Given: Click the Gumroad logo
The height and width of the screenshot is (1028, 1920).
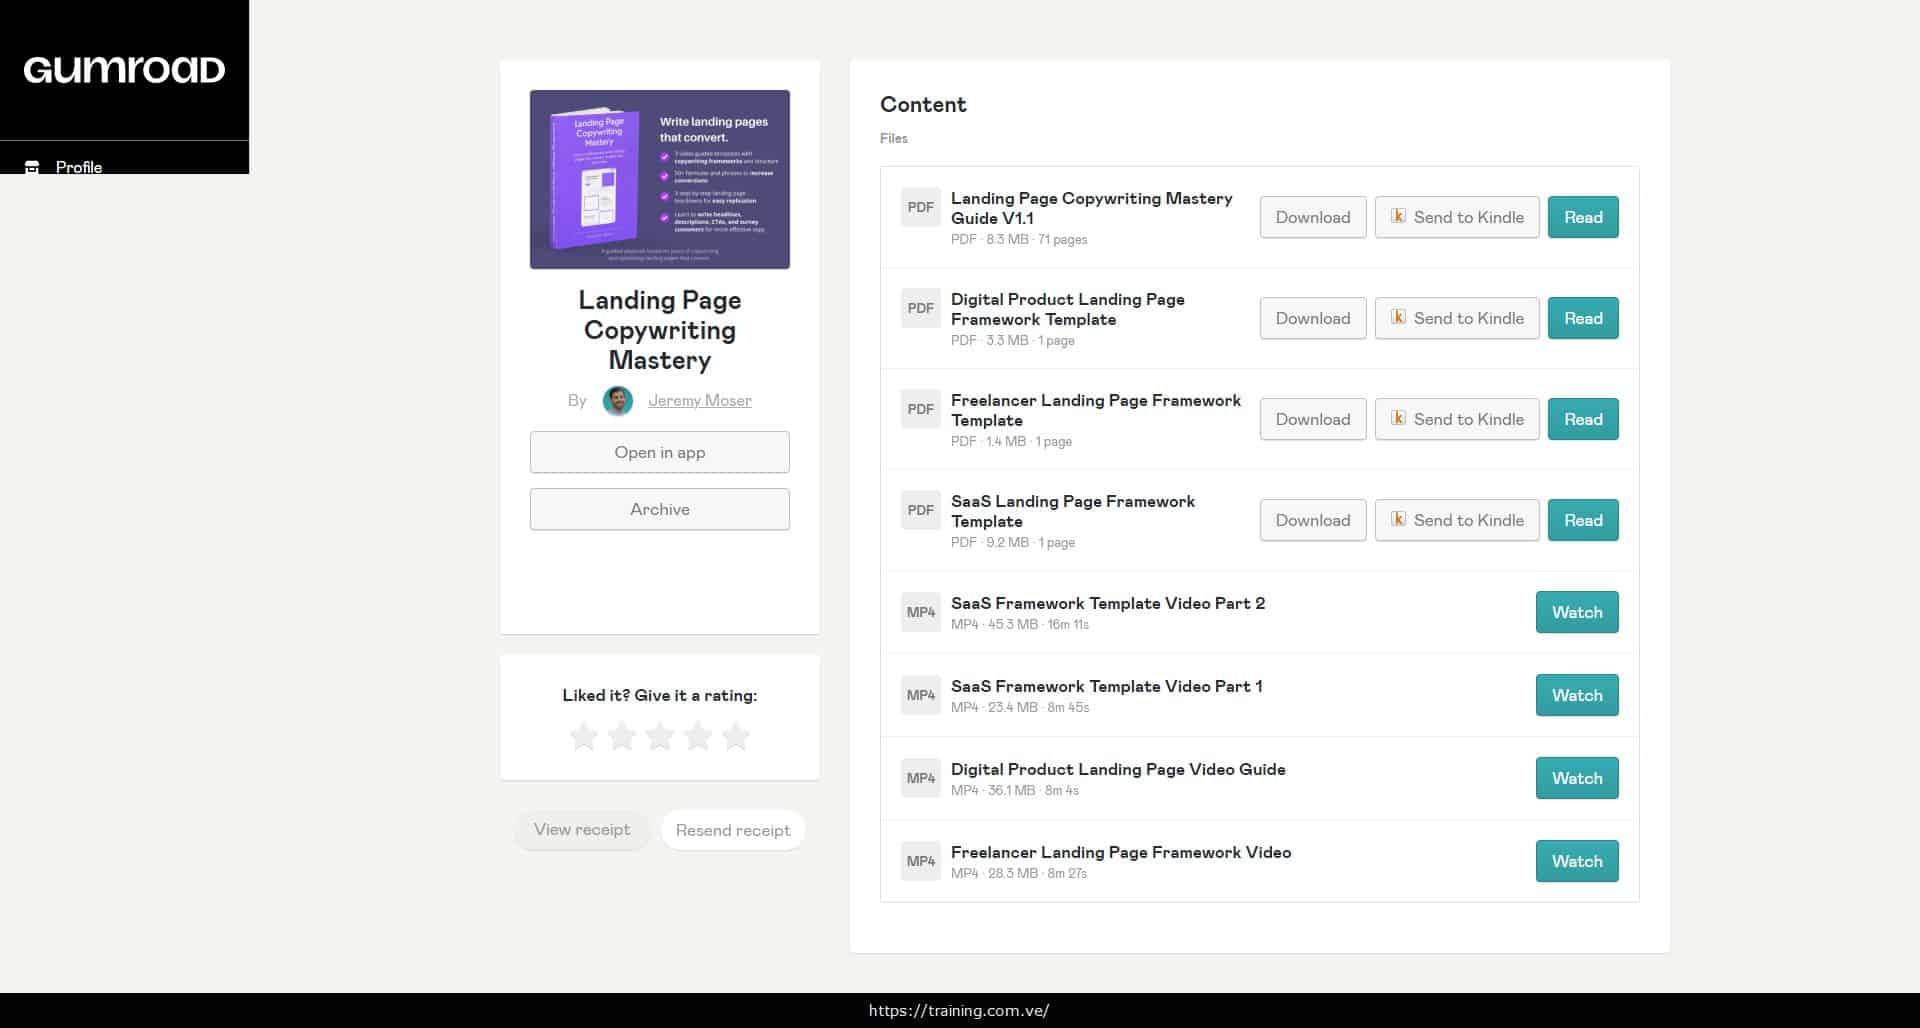Looking at the screenshot, I should (124, 70).
